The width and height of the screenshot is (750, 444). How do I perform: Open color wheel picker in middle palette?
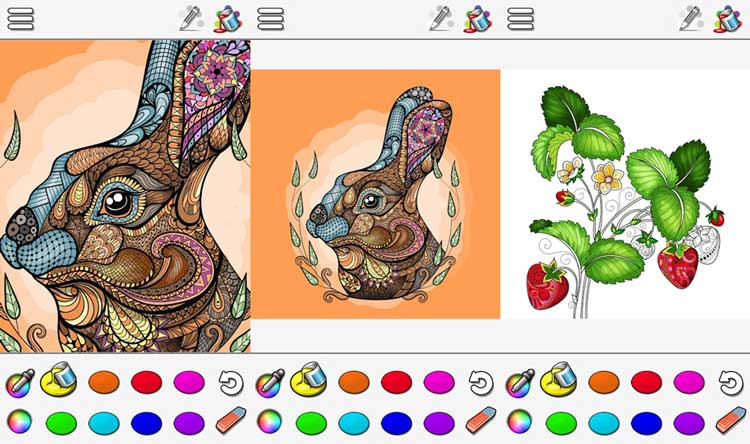pyautogui.click(x=269, y=422)
